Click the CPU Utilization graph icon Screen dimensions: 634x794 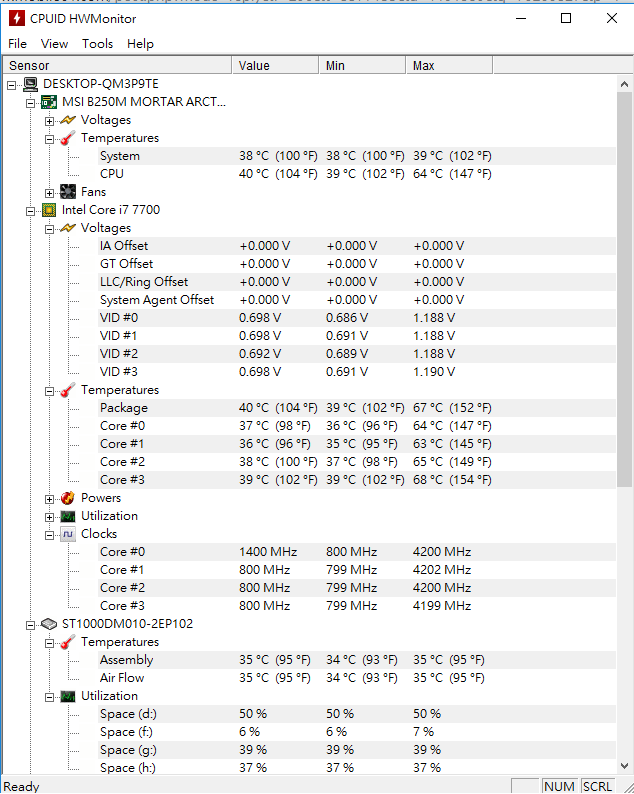tap(68, 516)
